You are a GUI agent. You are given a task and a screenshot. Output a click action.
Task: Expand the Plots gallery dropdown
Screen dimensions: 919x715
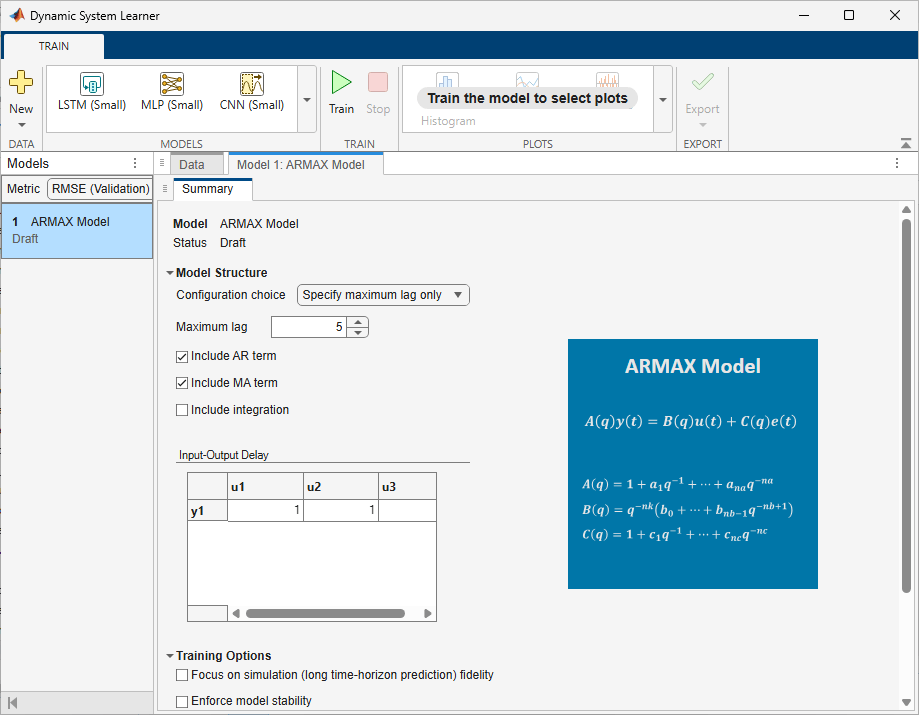click(x=663, y=100)
